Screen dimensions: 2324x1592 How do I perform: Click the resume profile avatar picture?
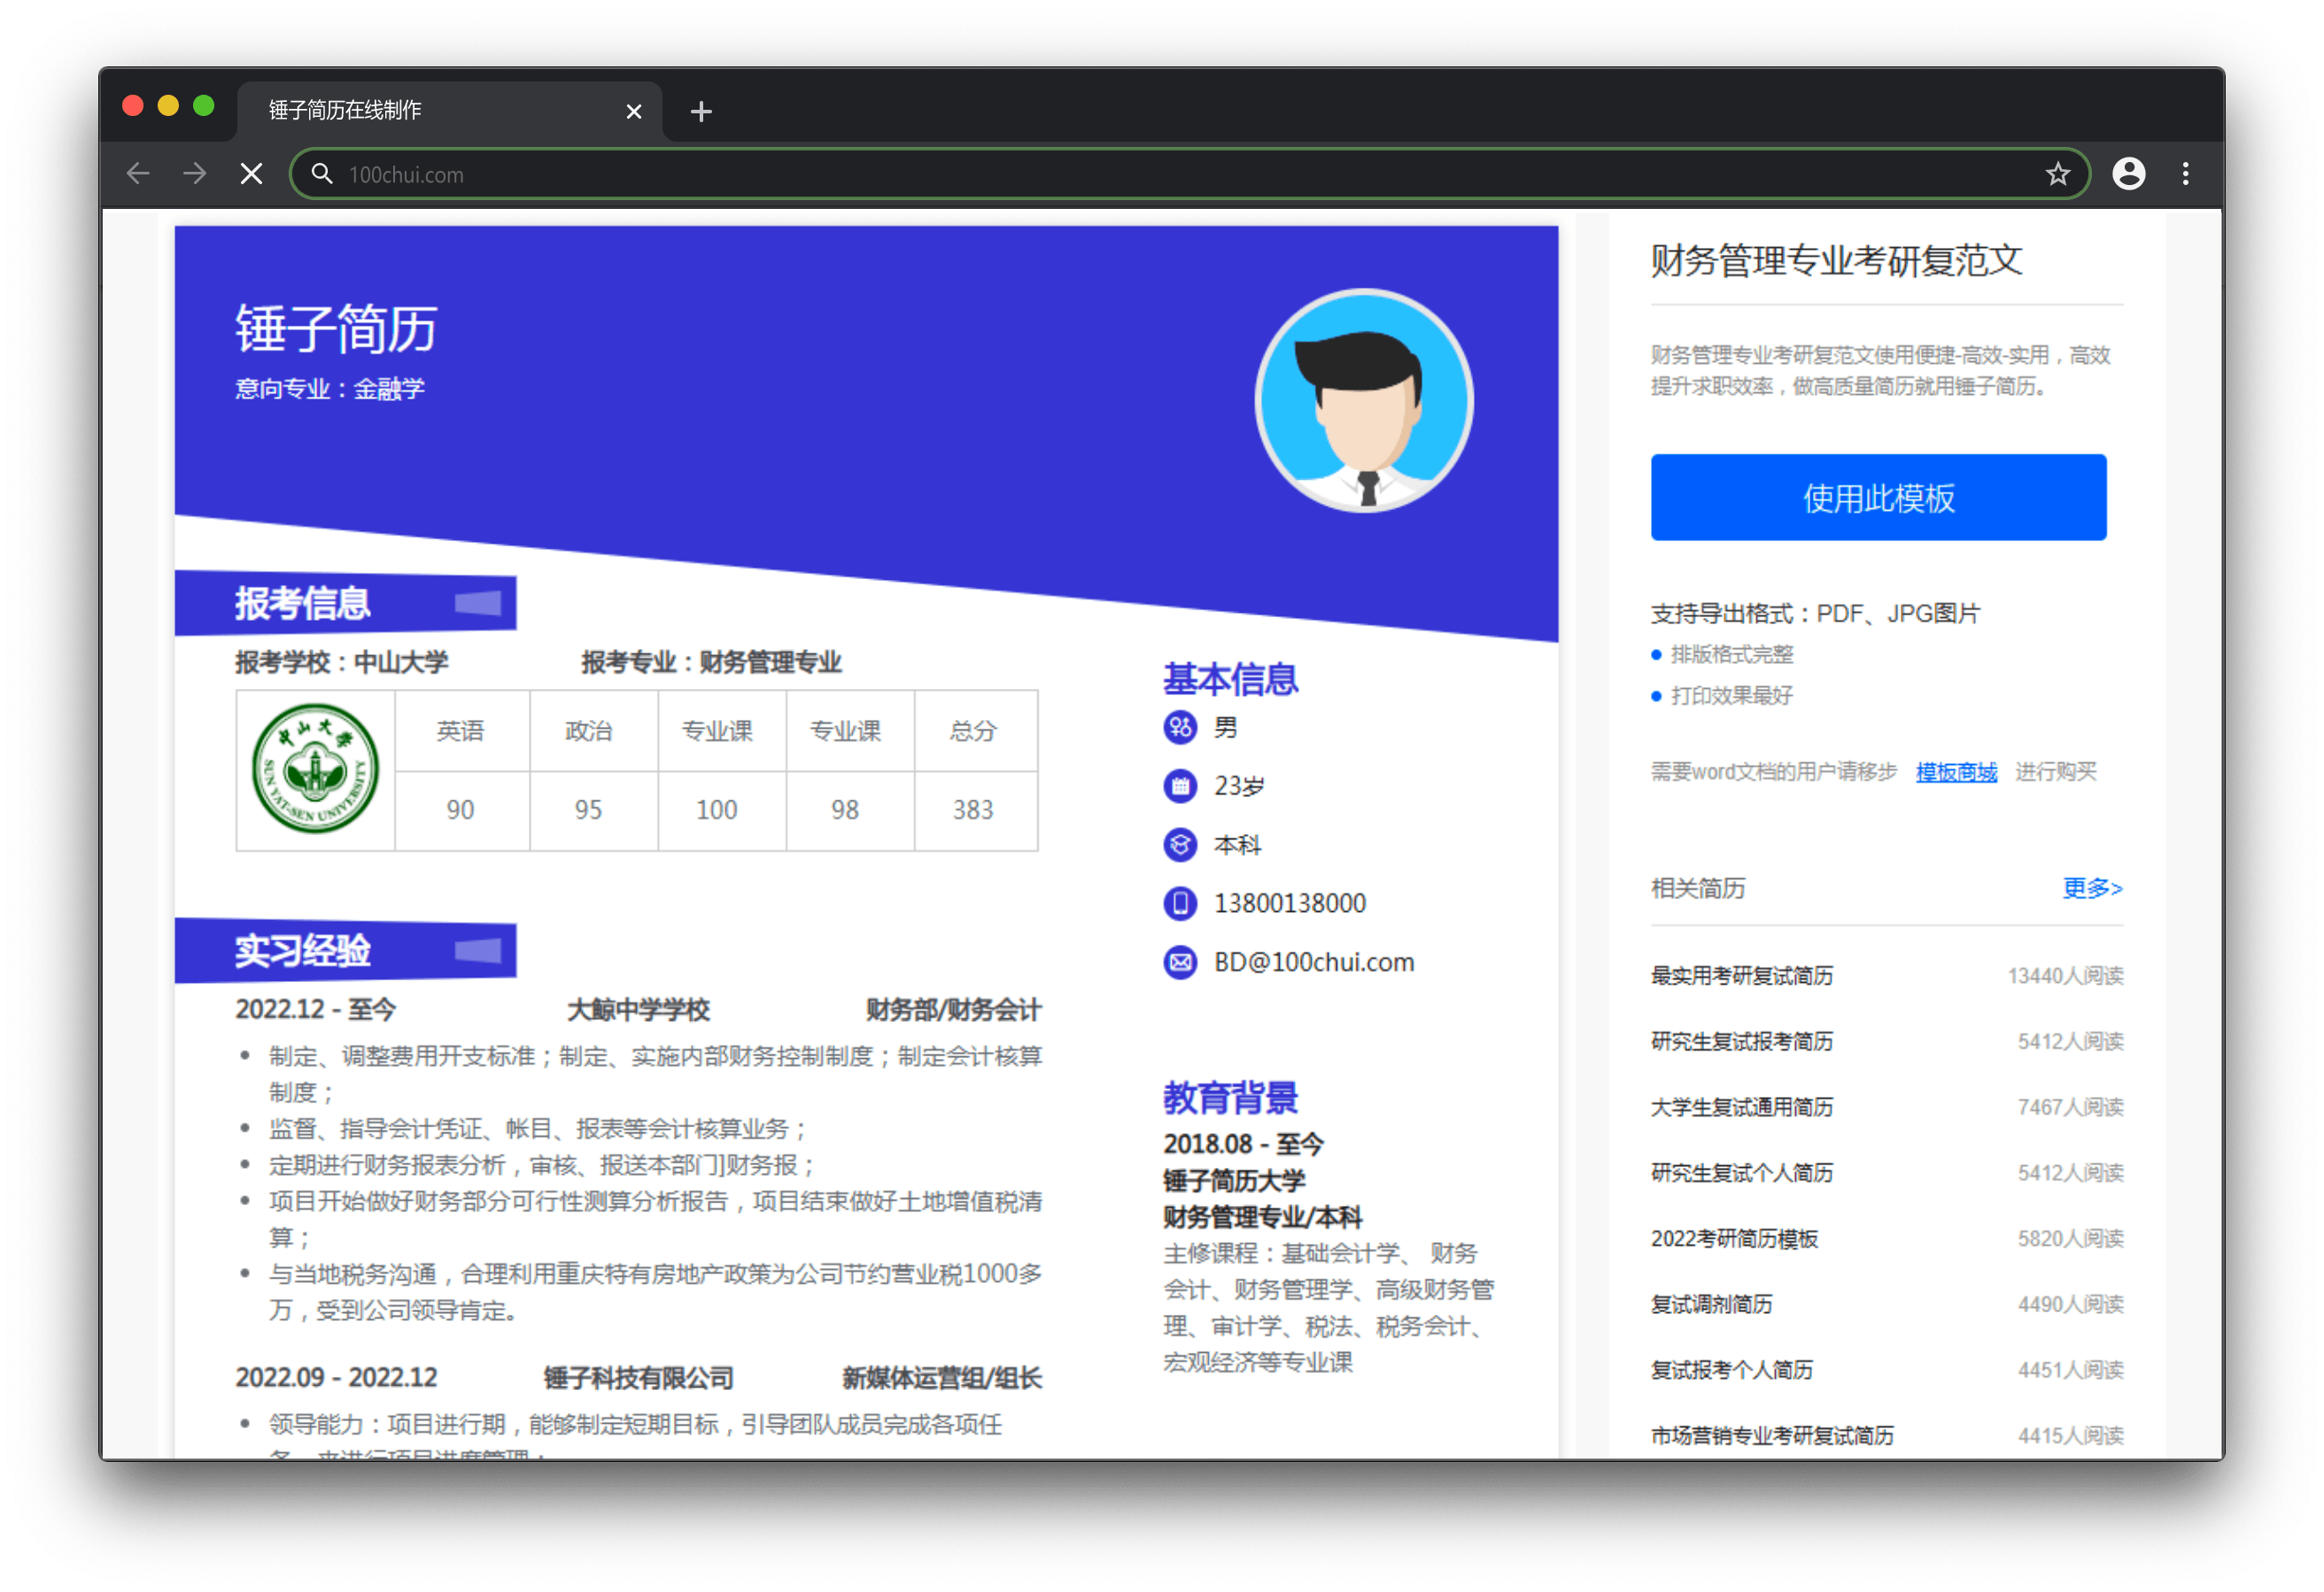(1364, 401)
